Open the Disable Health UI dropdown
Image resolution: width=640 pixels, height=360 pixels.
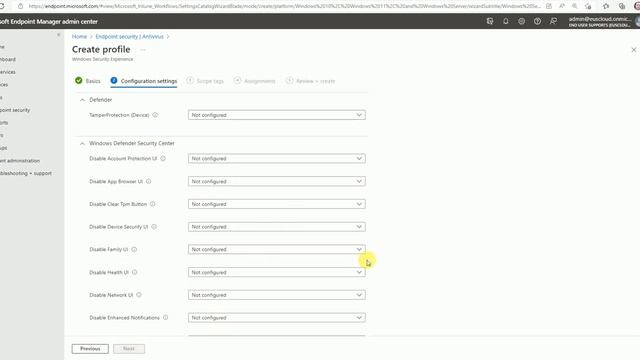click(x=276, y=272)
